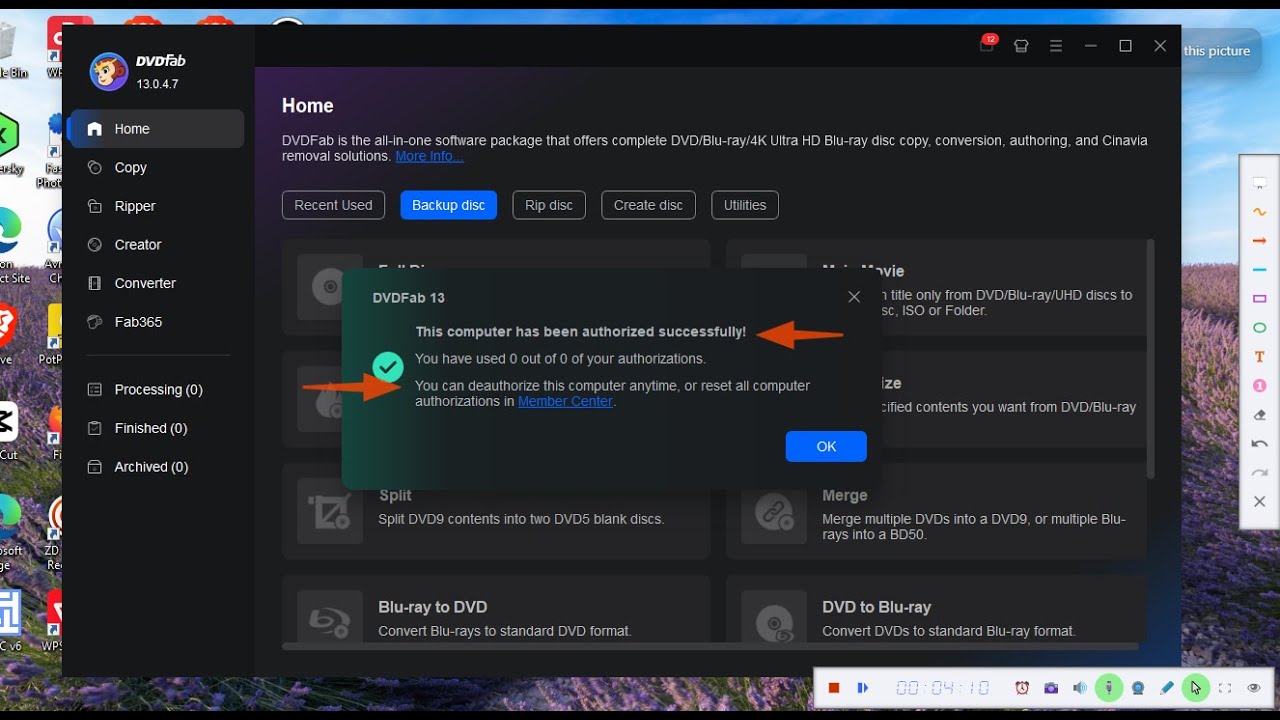Click the Creator icon in sidebar
This screenshot has width=1280, height=720.
[x=95, y=245]
